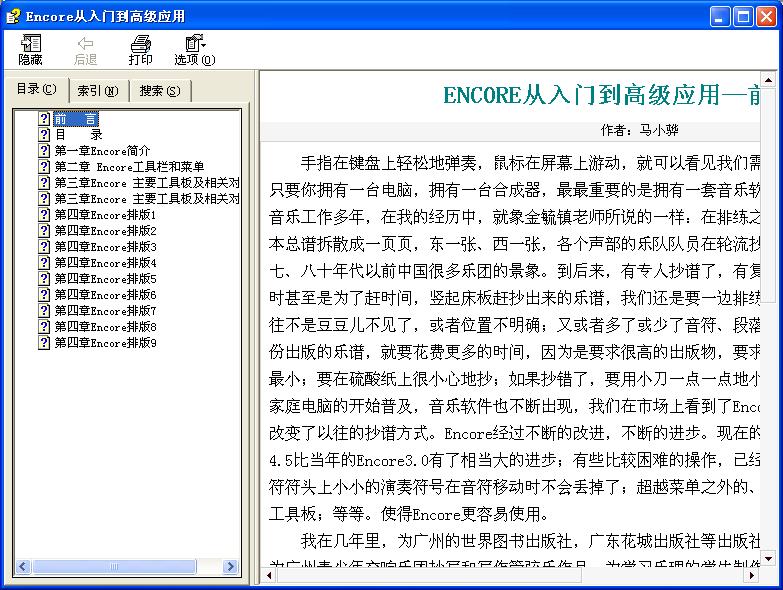
Task: Maximize the Encore help window
Action: [743, 17]
